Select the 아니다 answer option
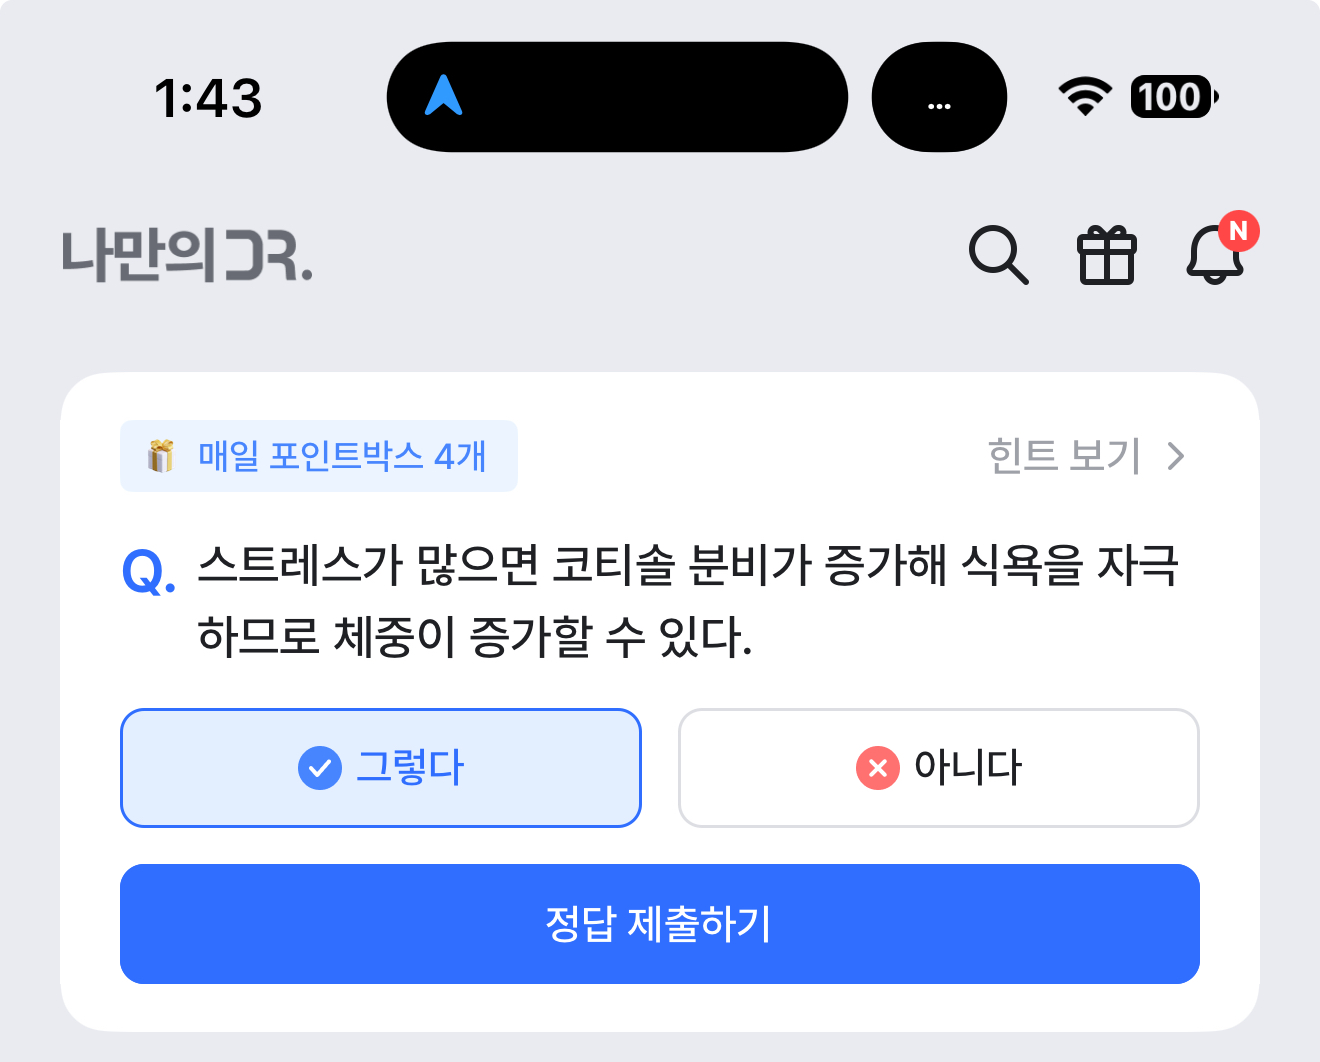 (938, 768)
